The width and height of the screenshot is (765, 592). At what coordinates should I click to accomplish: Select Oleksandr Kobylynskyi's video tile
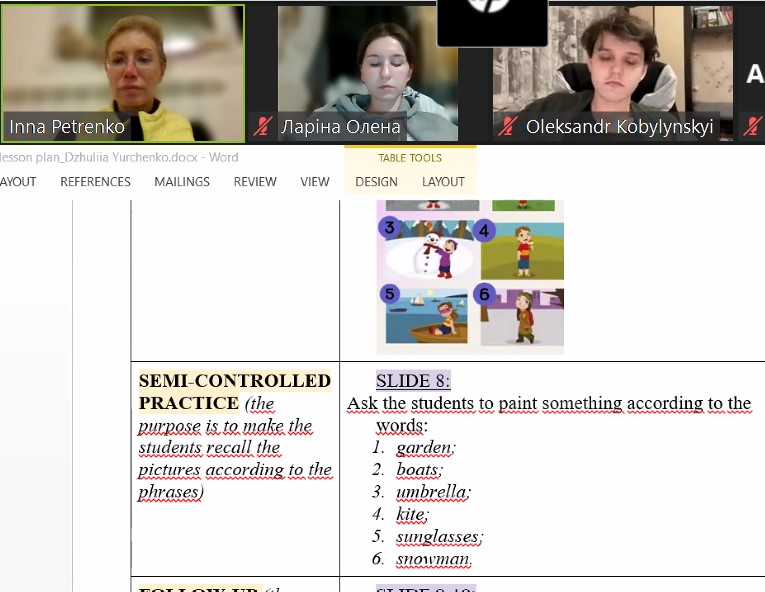point(613,73)
